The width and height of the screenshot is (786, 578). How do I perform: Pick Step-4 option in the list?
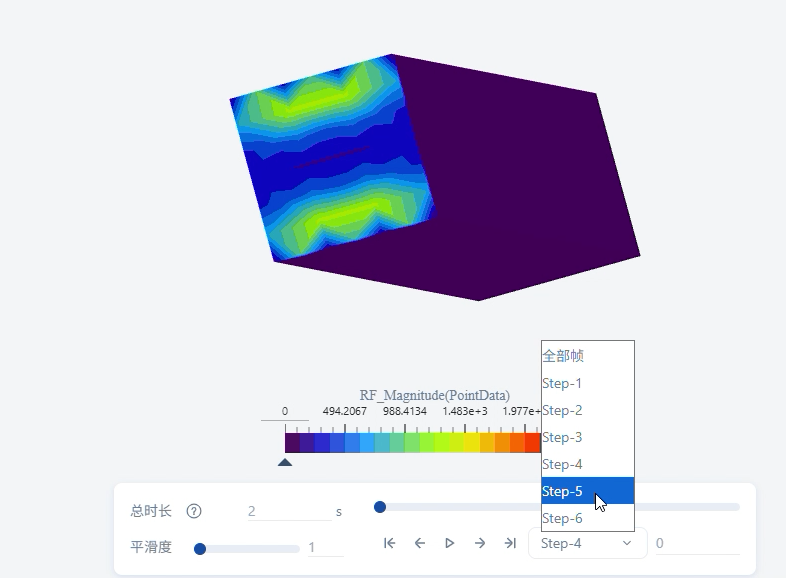(587, 464)
